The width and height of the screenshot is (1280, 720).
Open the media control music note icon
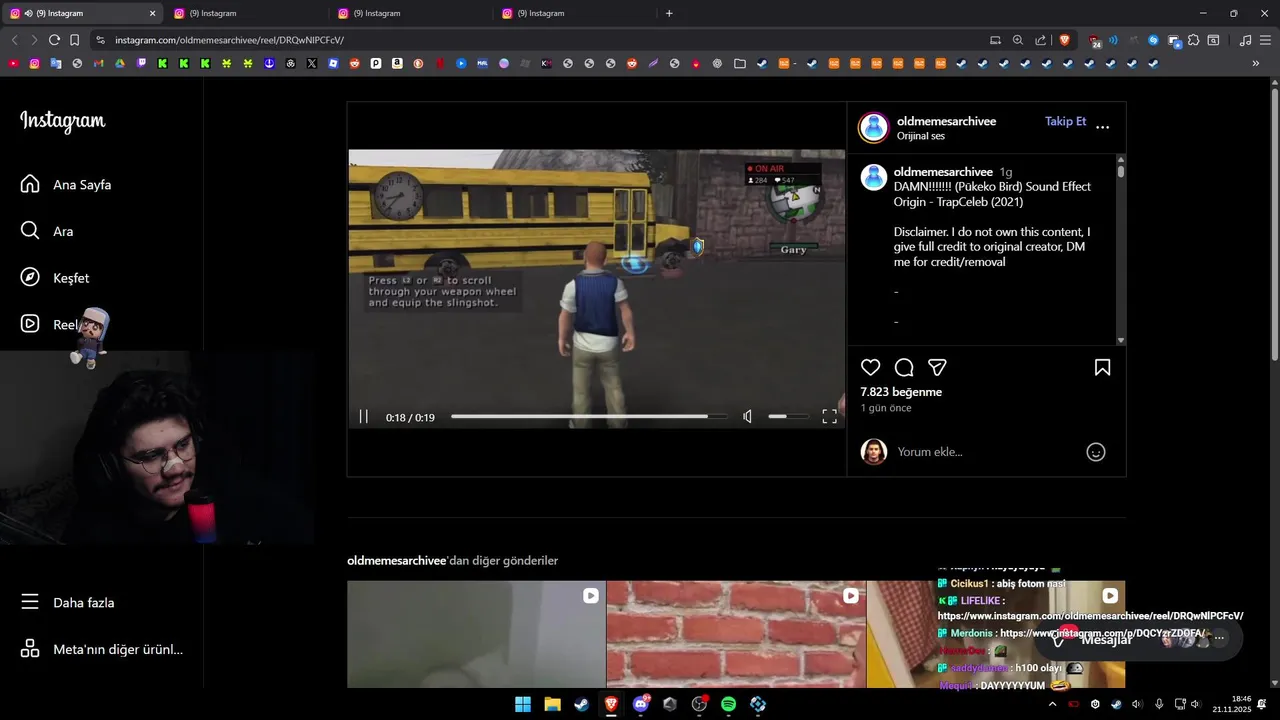pos(1245,40)
